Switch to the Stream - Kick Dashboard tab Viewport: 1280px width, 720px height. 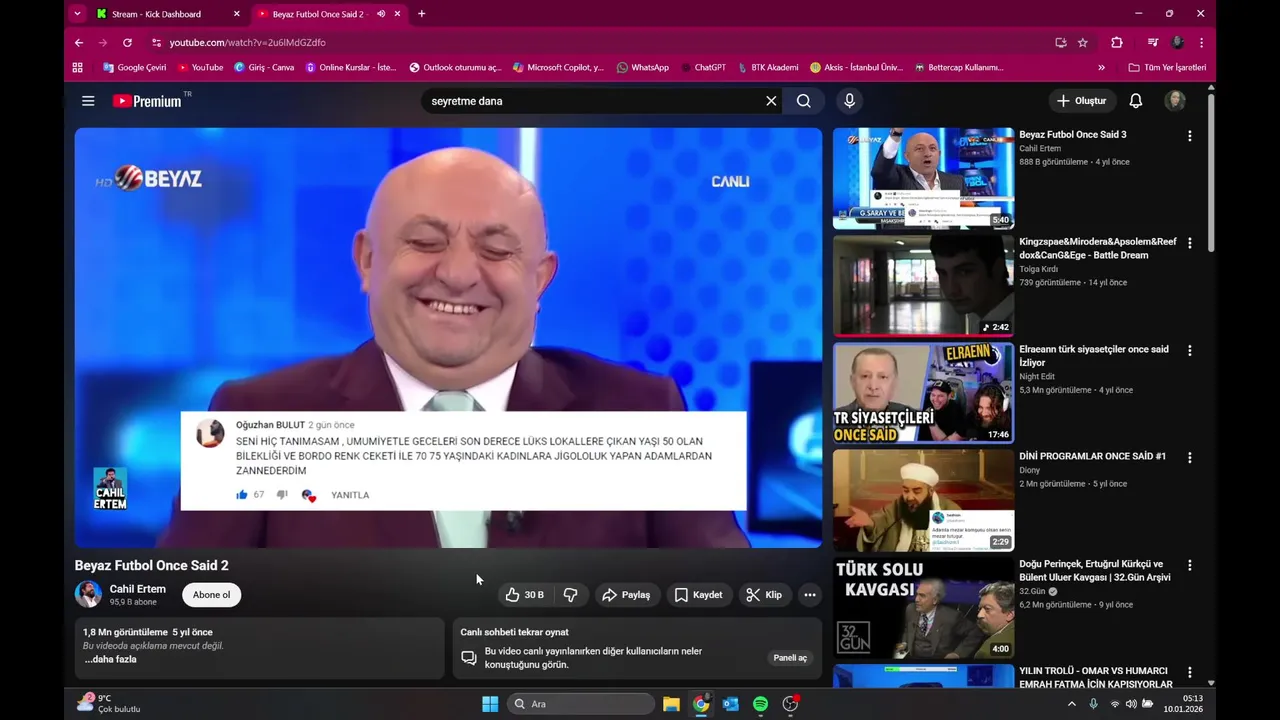[157, 14]
